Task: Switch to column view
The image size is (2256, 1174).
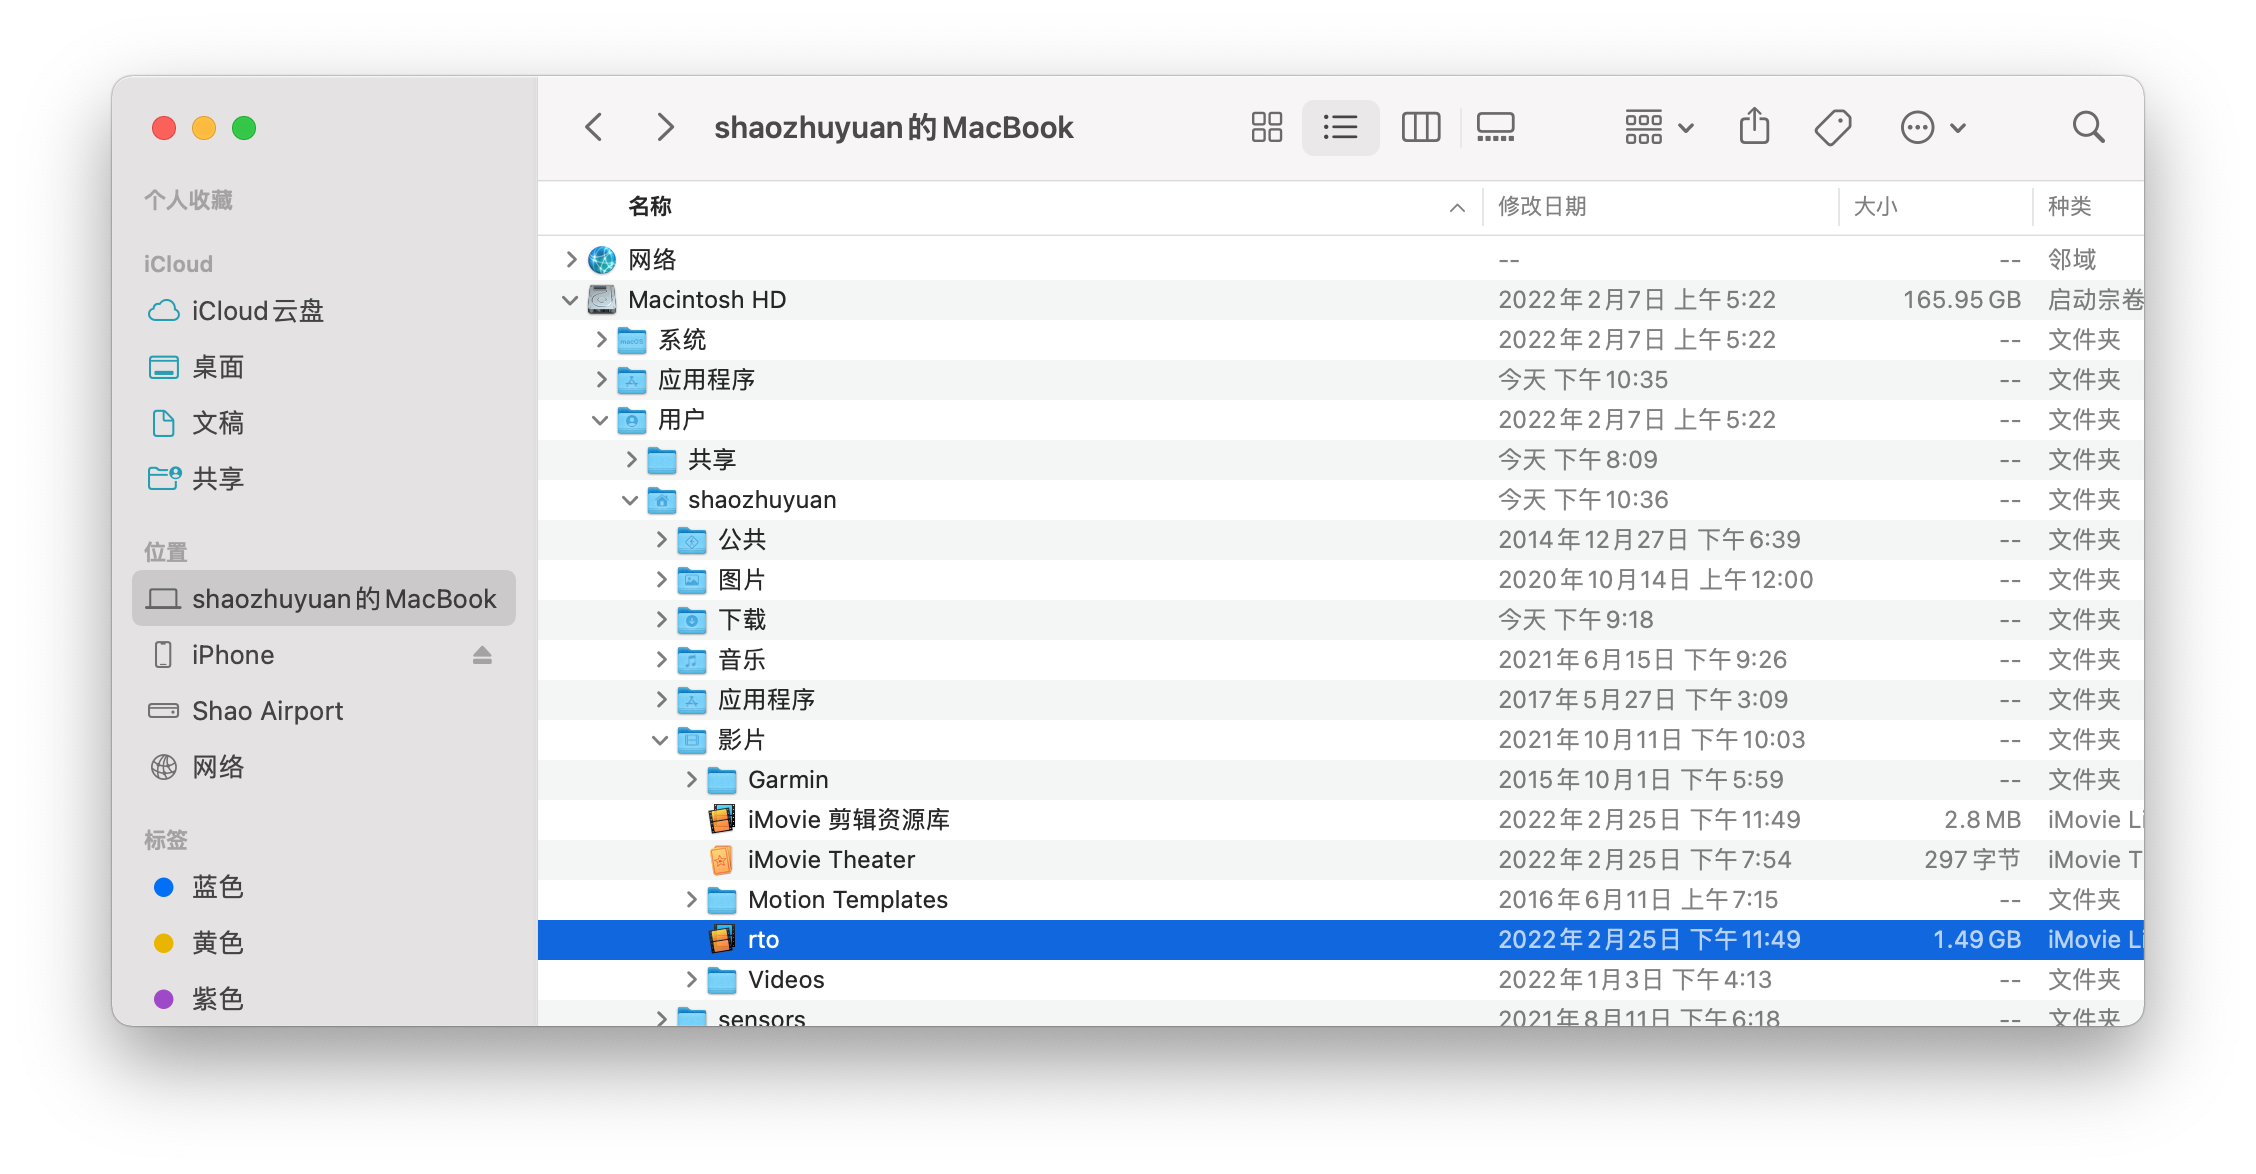Action: (1420, 127)
